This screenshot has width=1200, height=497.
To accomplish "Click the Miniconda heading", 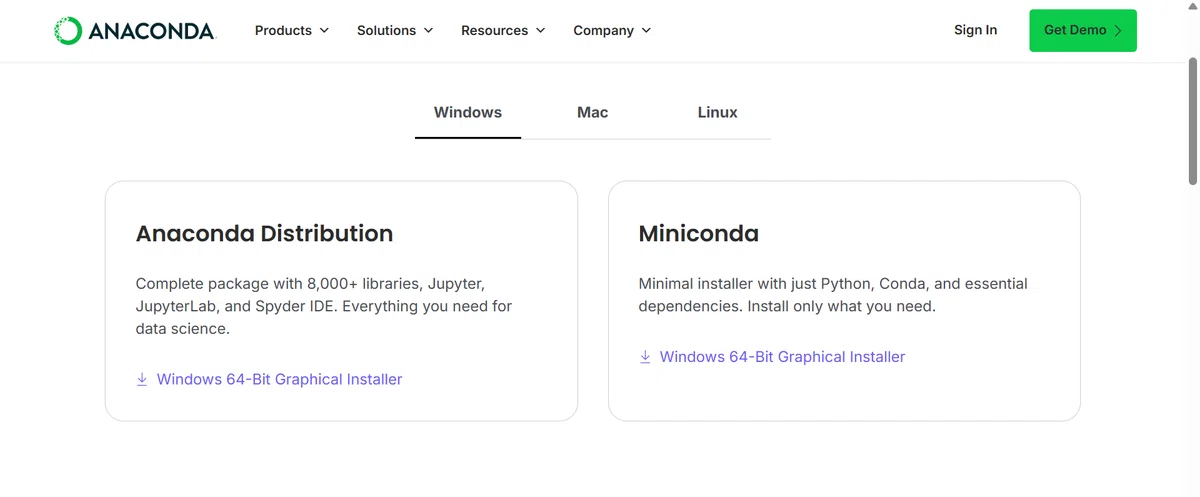I will 699,234.
